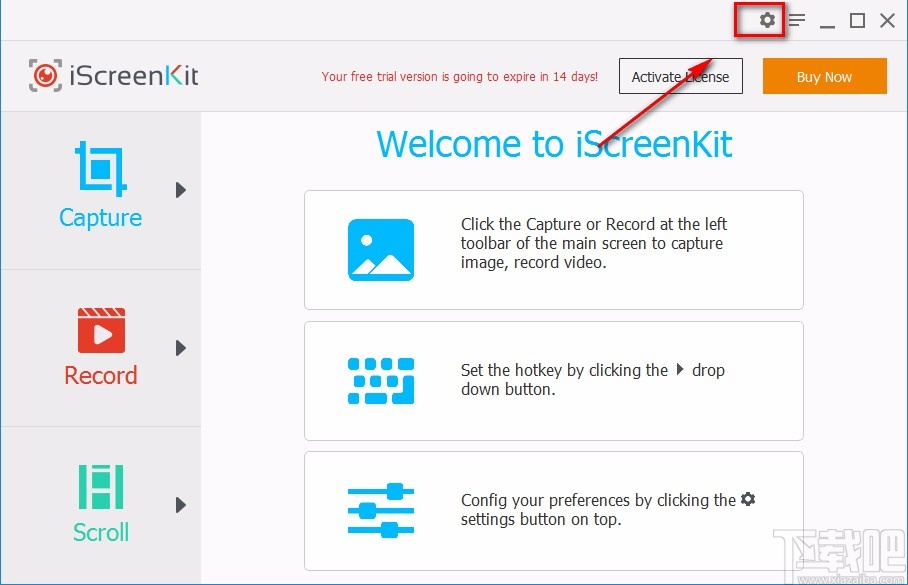Screen dimensions: 908x585
Task: Click the sliders preferences icon in third card
Action: (x=381, y=510)
